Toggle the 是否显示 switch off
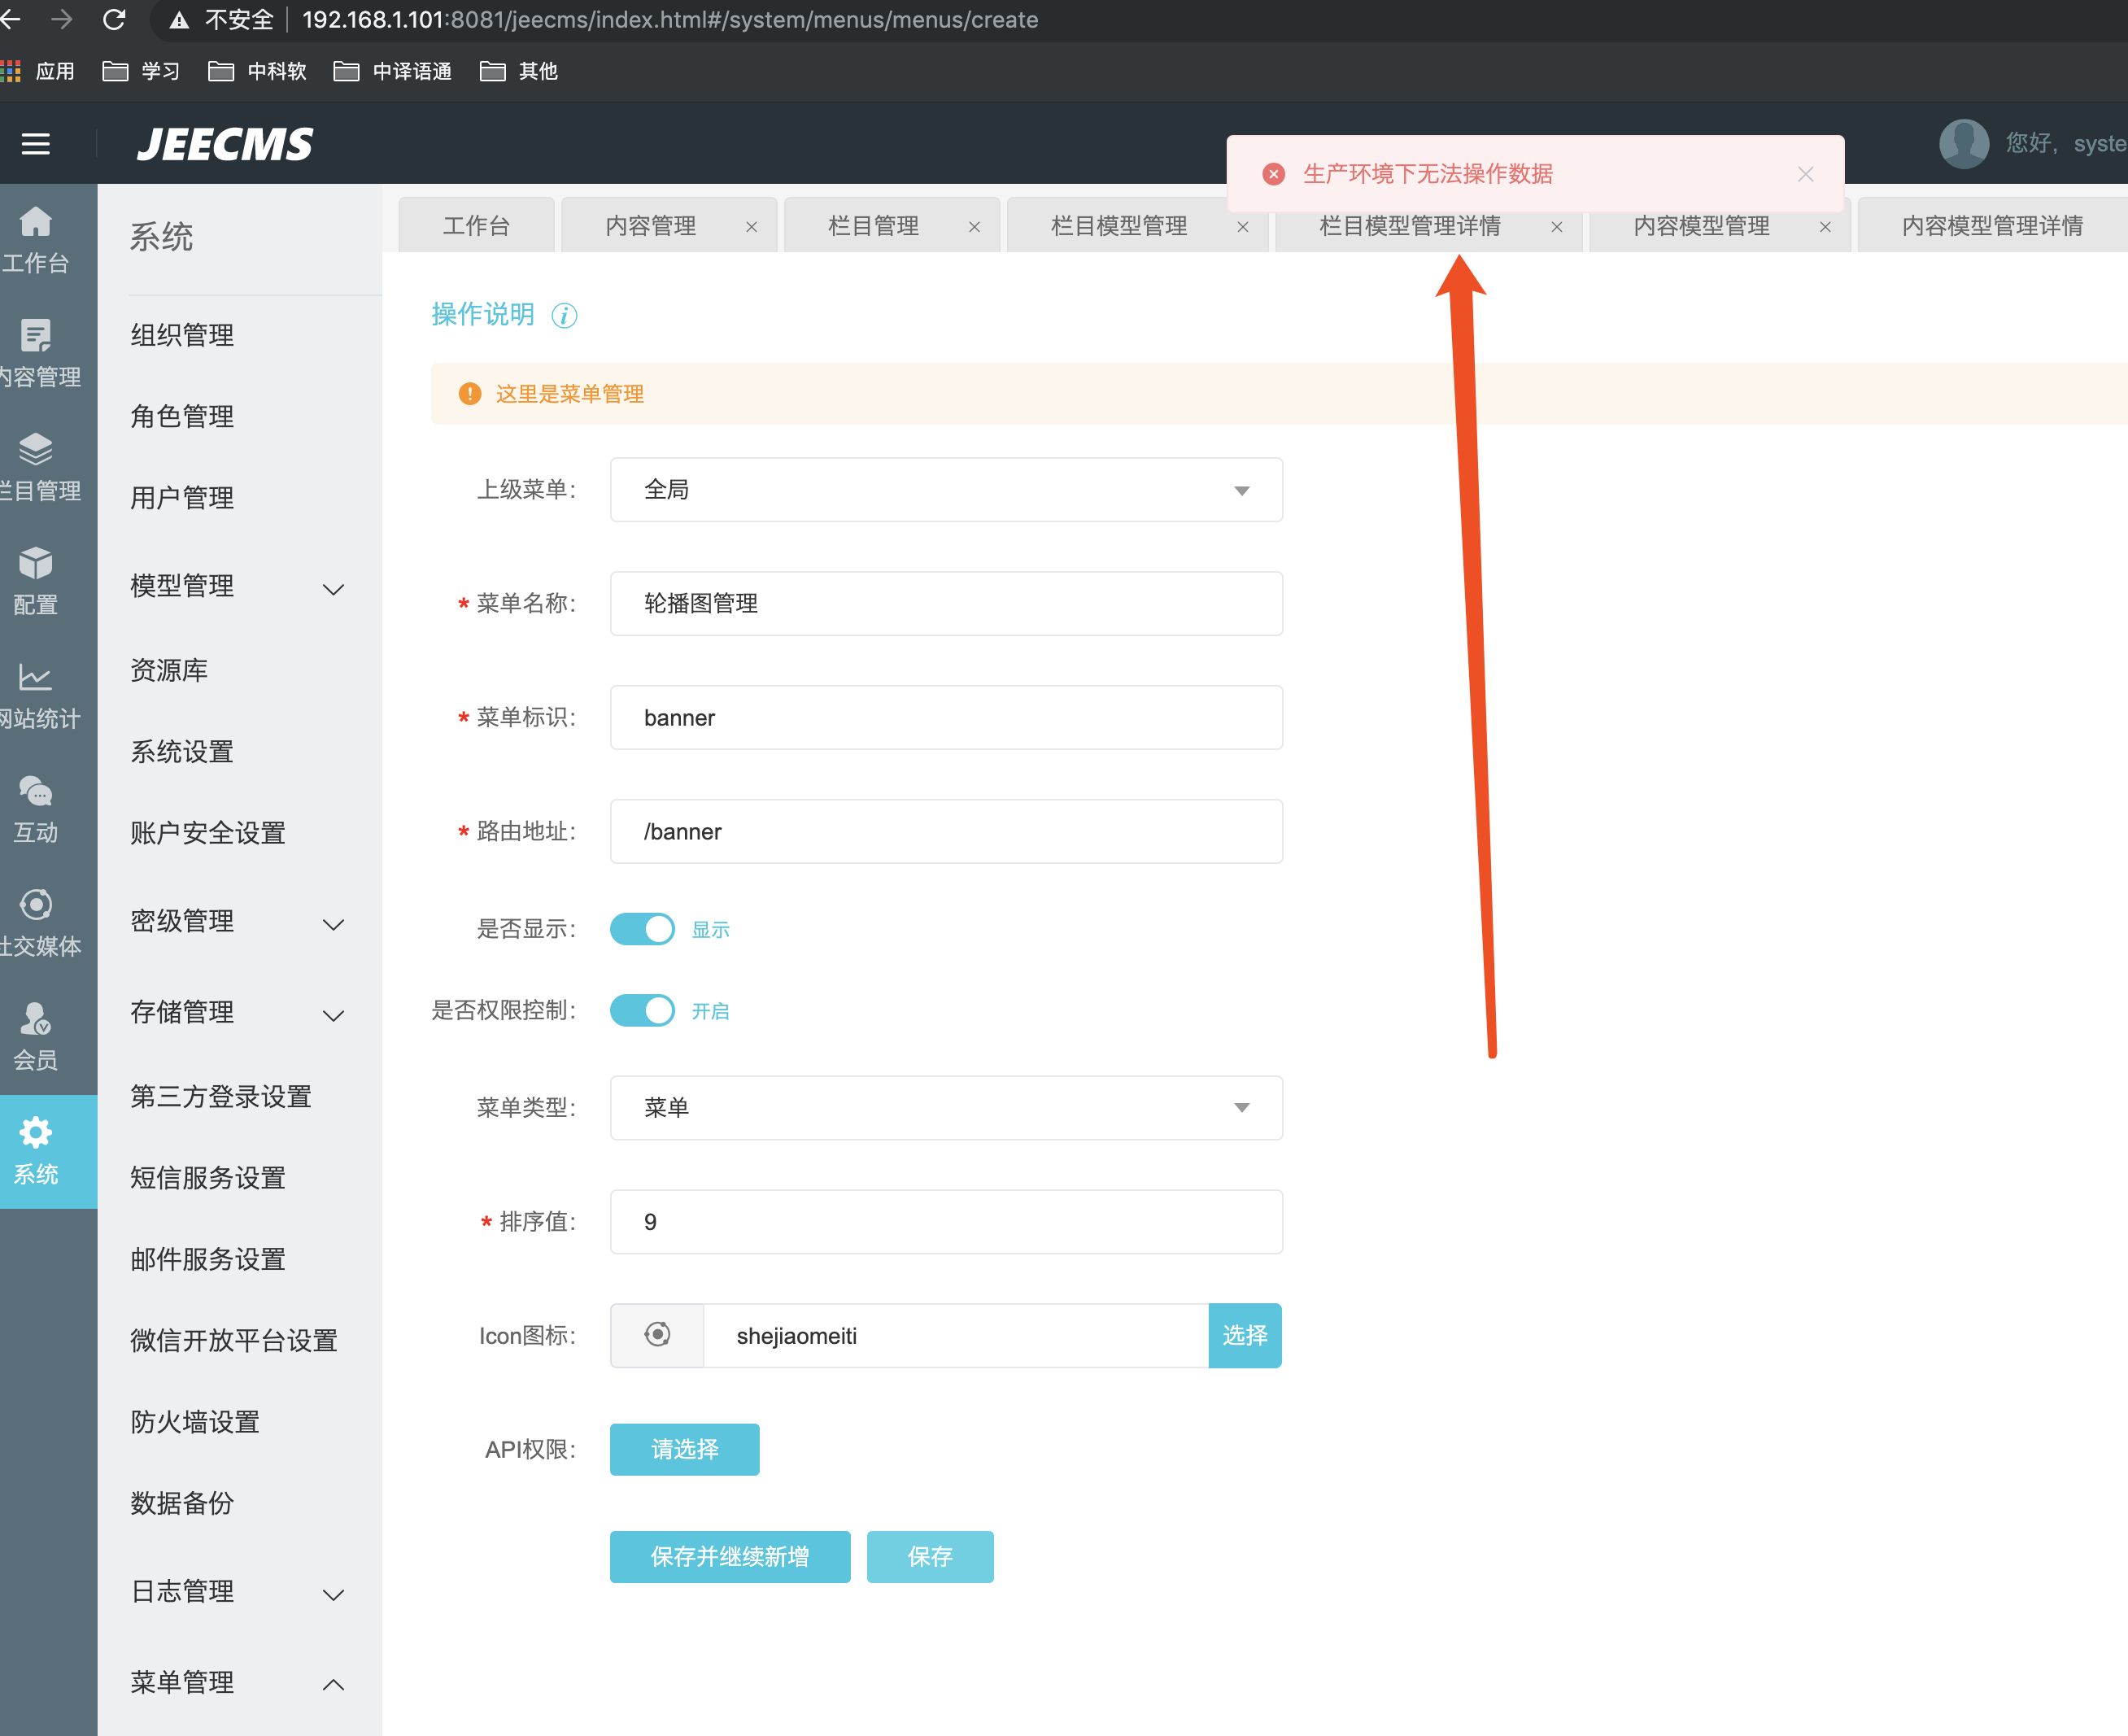The height and width of the screenshot is (1736, 2128). [642, 929]
